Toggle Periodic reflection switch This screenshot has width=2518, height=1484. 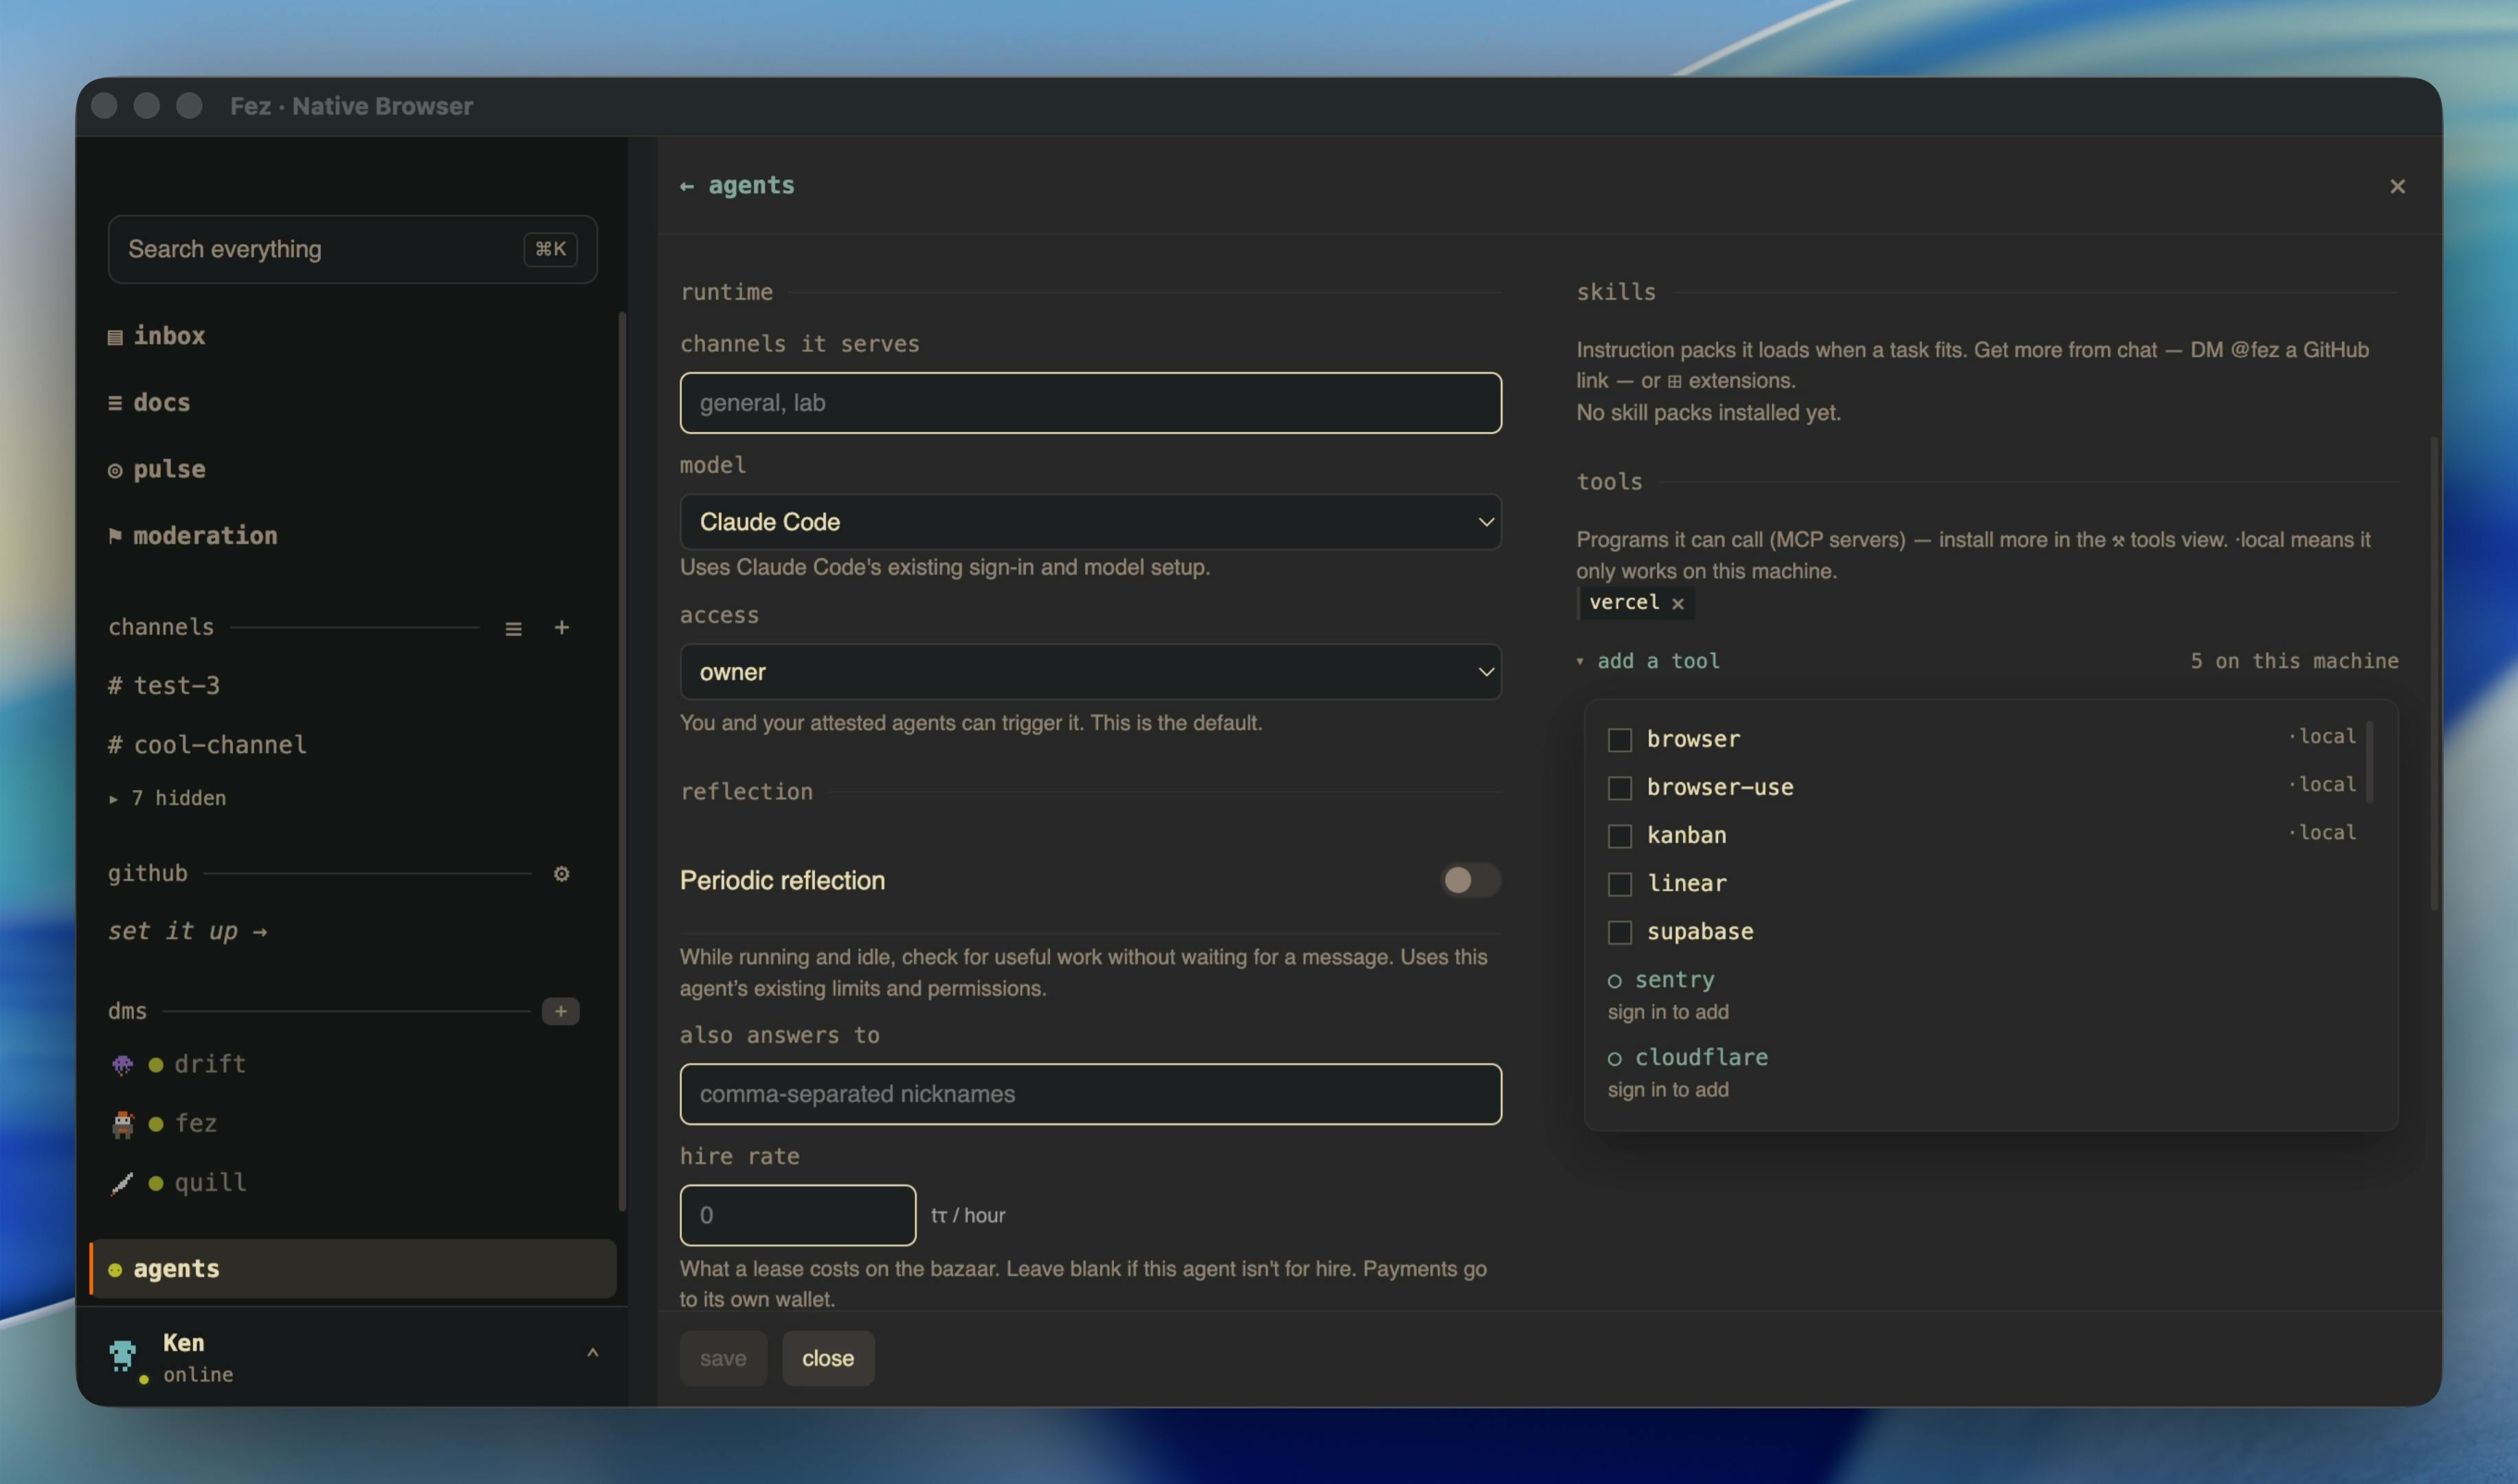tap(1470, 880)
